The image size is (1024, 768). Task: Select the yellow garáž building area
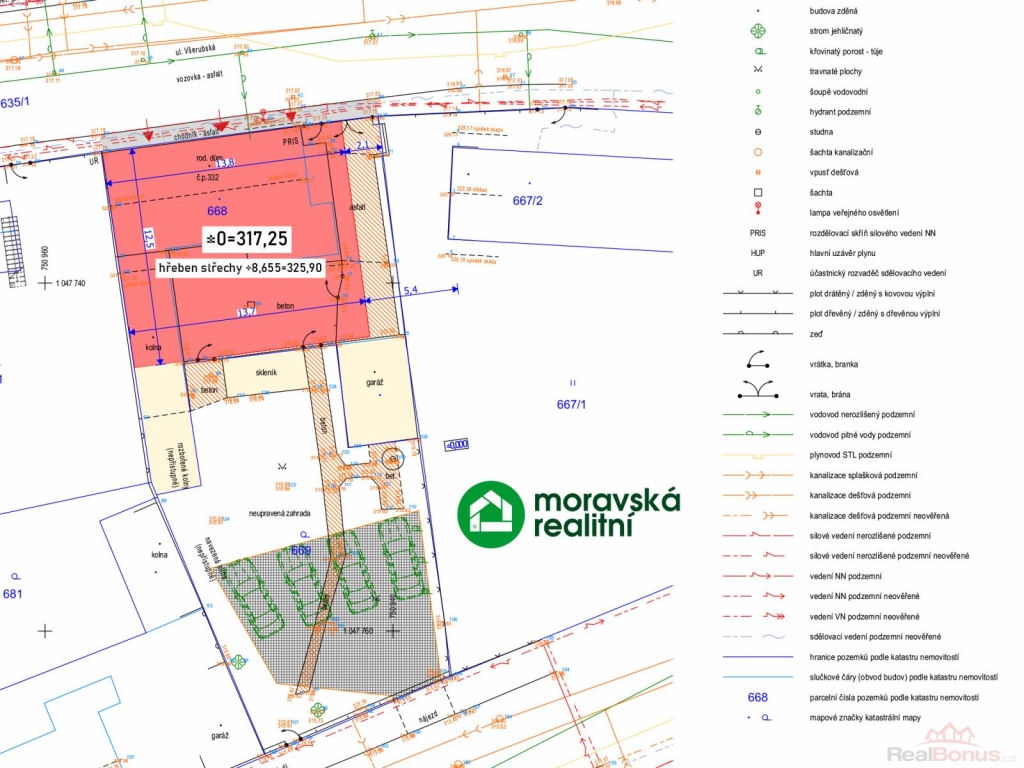(376, 392)
